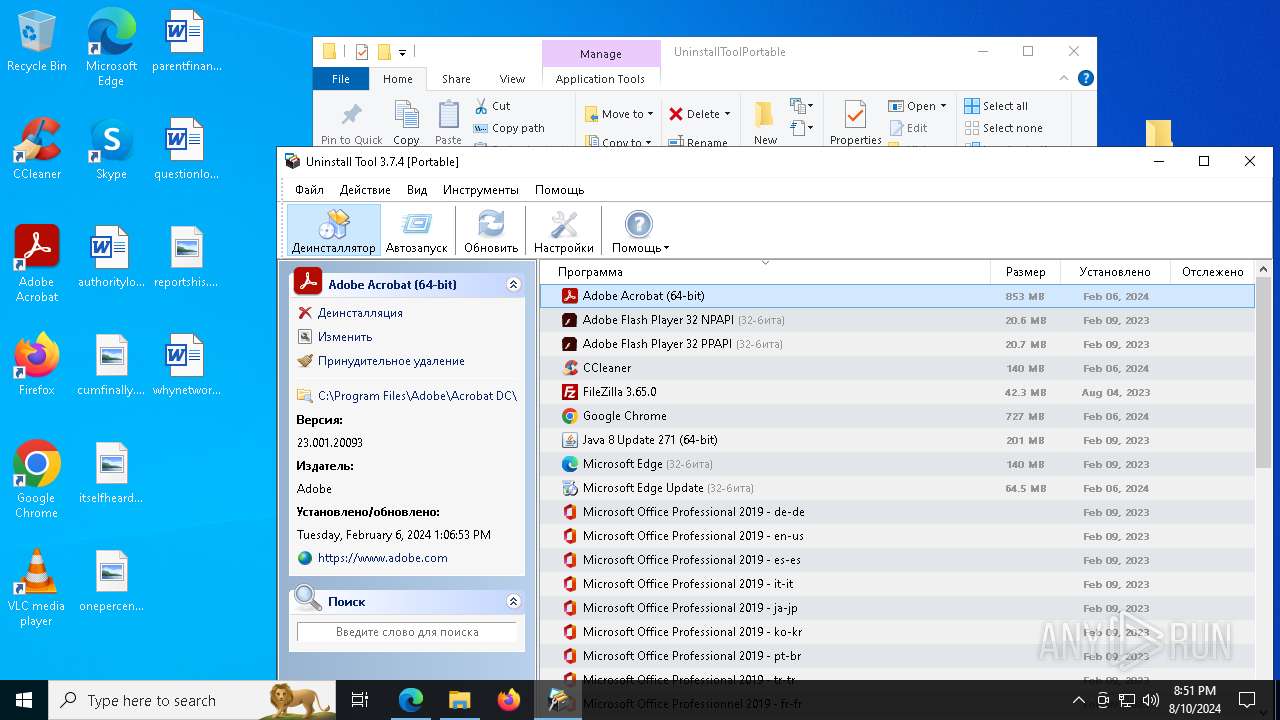Screen dimensions: 1280x720
Task: Select the Adobe Flash Player 32 PPAPI icon
Action: click(570, 344)
